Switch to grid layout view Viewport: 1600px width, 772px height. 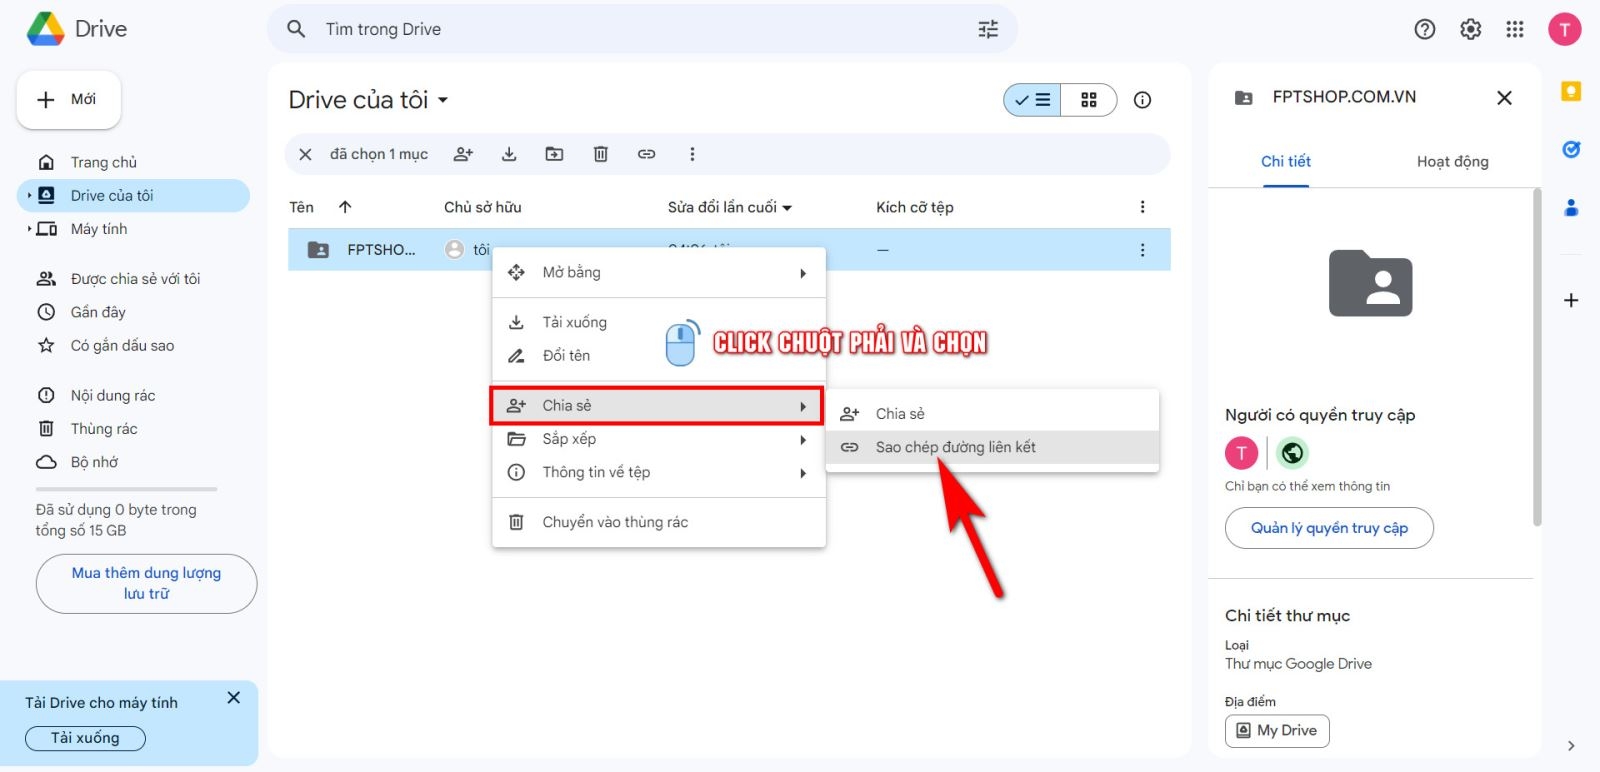click(1089, 100)
